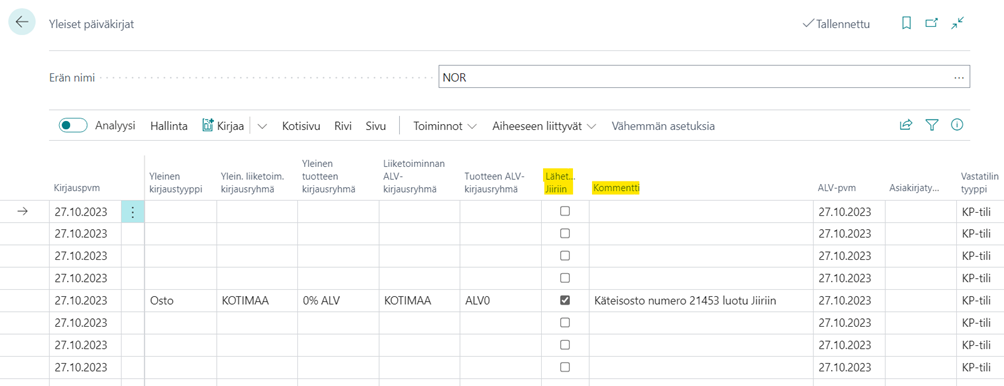Click KOTIMAA under Liiketoiminnan ALV-kirjausryhmä
The image size is (1004, 386).
point(419,301)
